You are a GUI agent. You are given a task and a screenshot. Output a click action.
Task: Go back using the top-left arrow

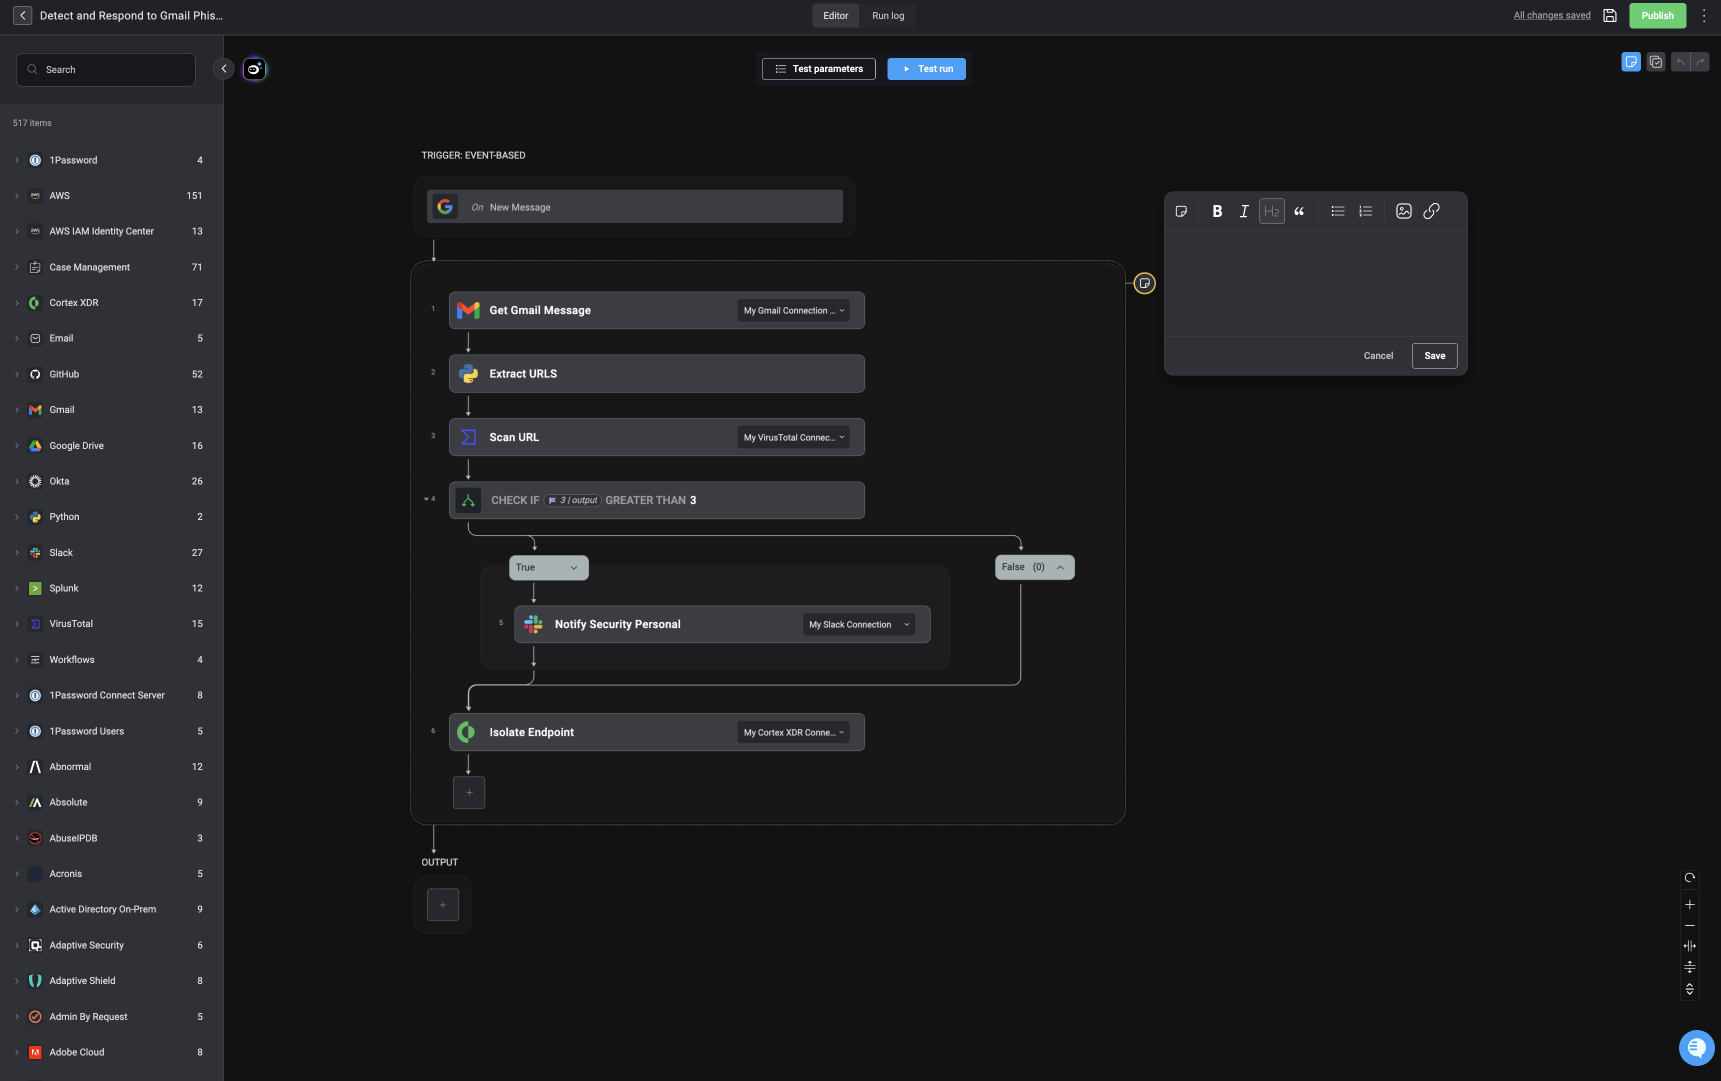point(22,16)
